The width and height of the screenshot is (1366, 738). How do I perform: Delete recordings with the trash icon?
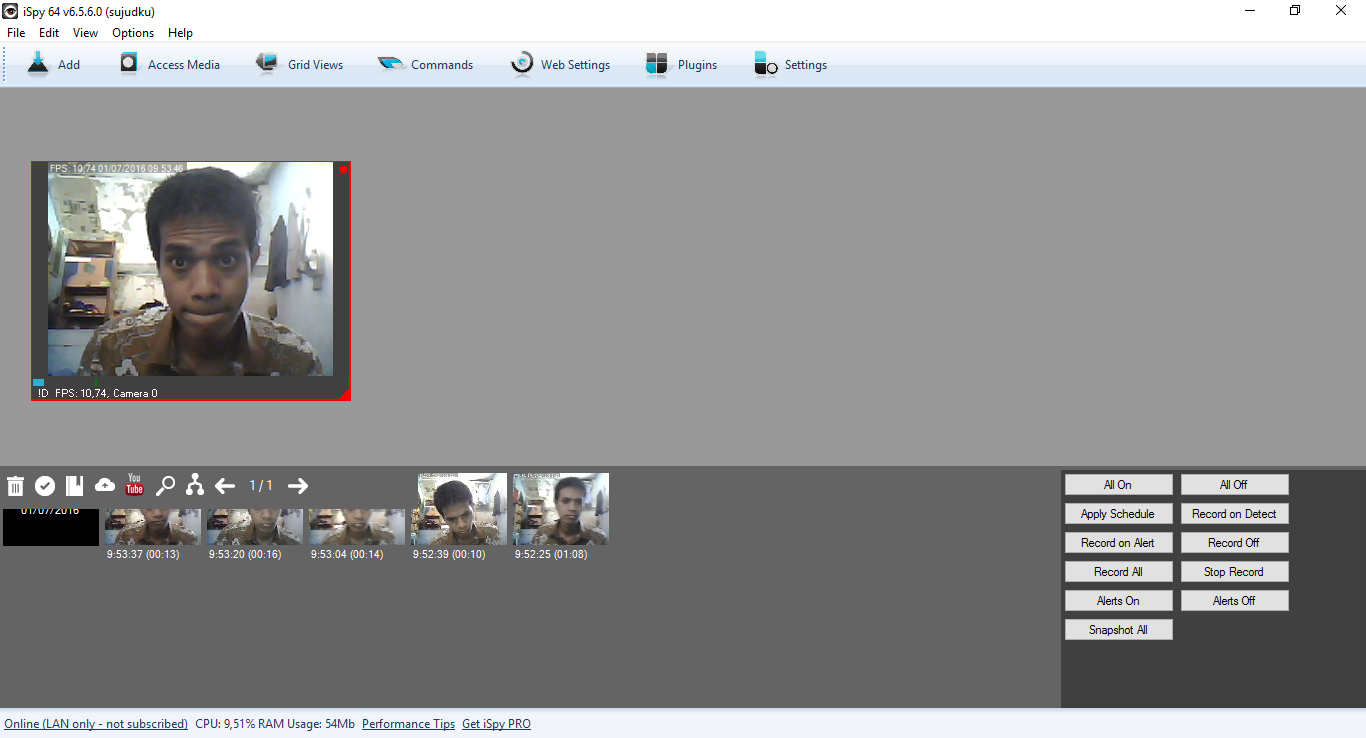coord(15,485)
